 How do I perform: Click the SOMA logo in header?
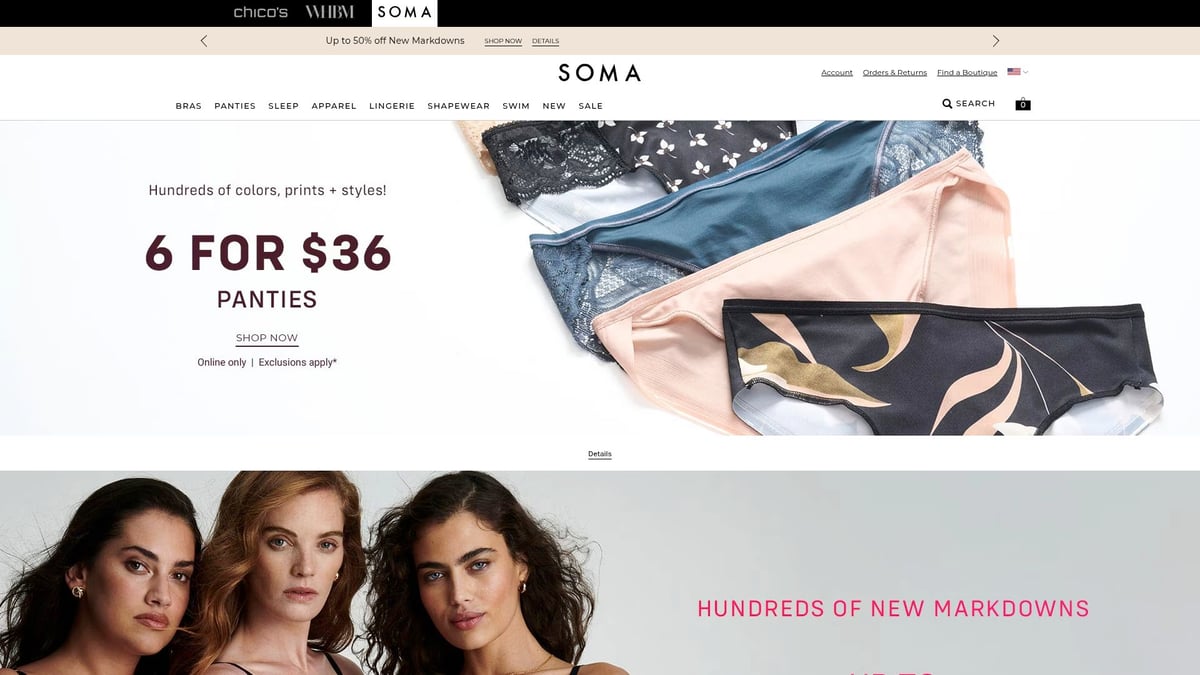point(599,73)
